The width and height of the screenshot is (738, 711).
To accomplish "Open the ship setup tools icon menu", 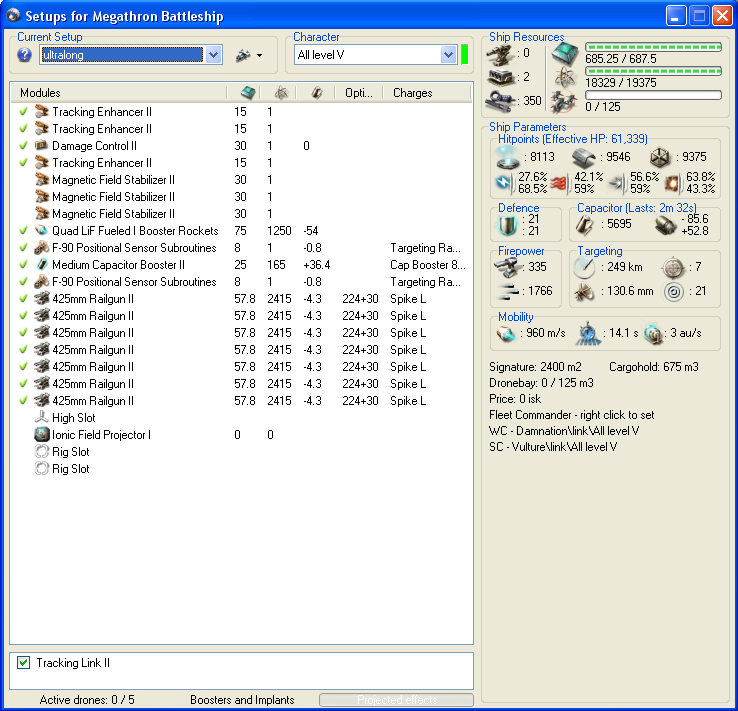I will click(249, 55).
